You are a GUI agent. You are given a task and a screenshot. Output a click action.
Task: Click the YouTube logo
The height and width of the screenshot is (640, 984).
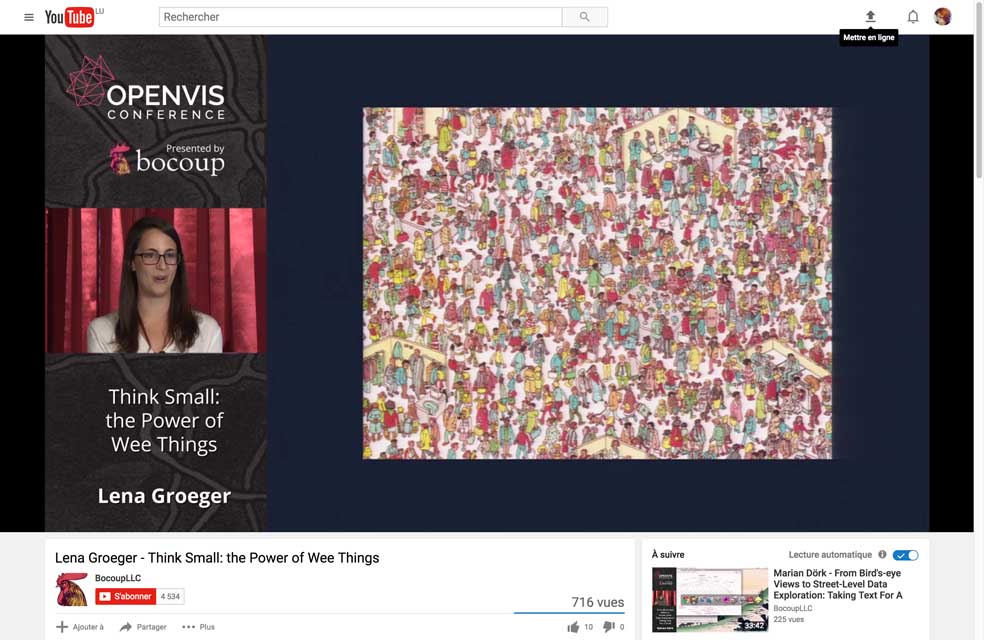70,17
